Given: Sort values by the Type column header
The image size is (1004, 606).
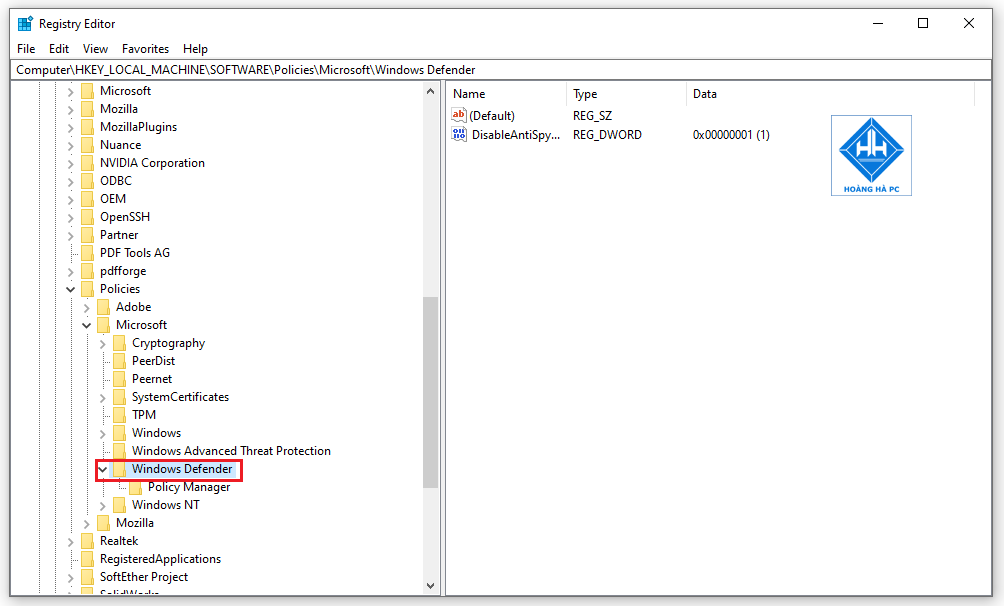Looking at the screenshot, I should 626,94.
